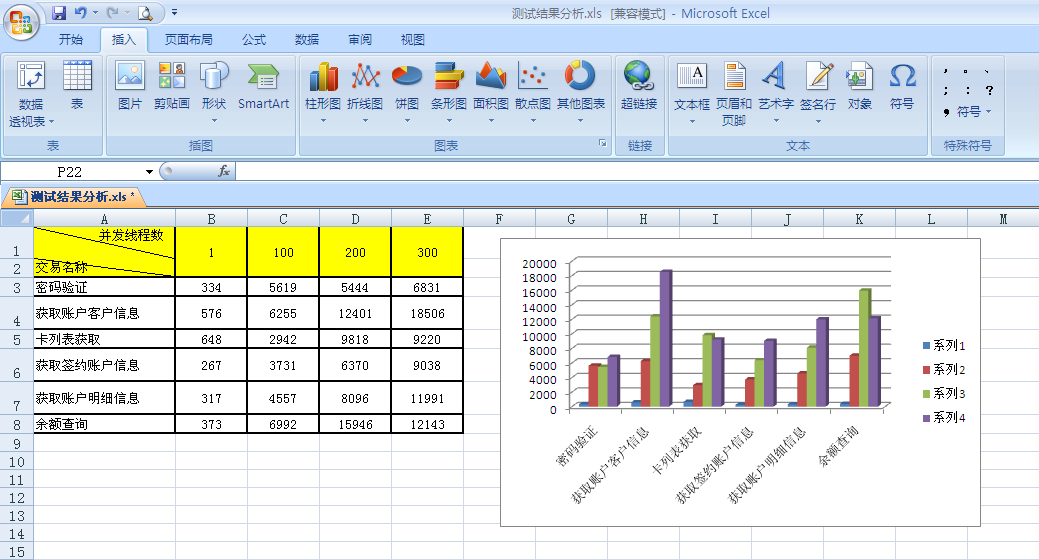Viewport: 1039px width, 560px height.
Task: Insert a text box (文本框)
Action: tap(691, 85)
